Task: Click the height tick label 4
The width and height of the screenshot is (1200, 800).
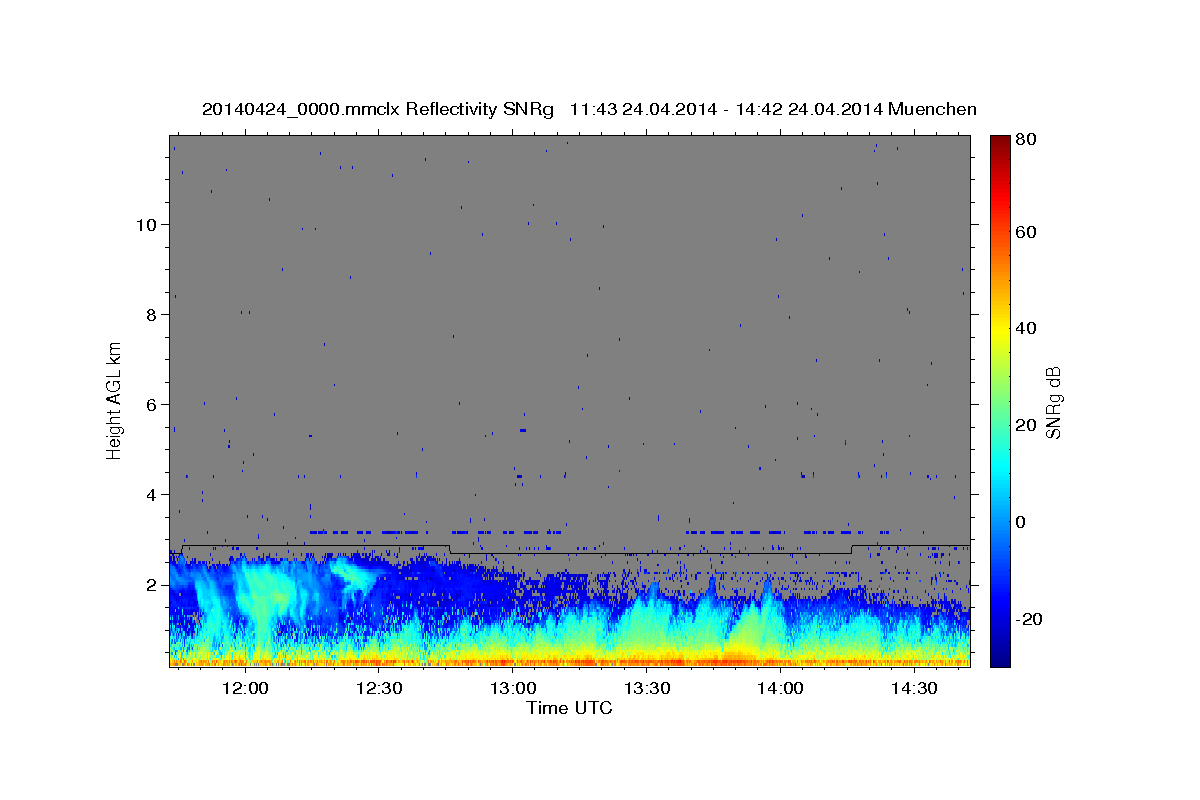Action: 151,494
